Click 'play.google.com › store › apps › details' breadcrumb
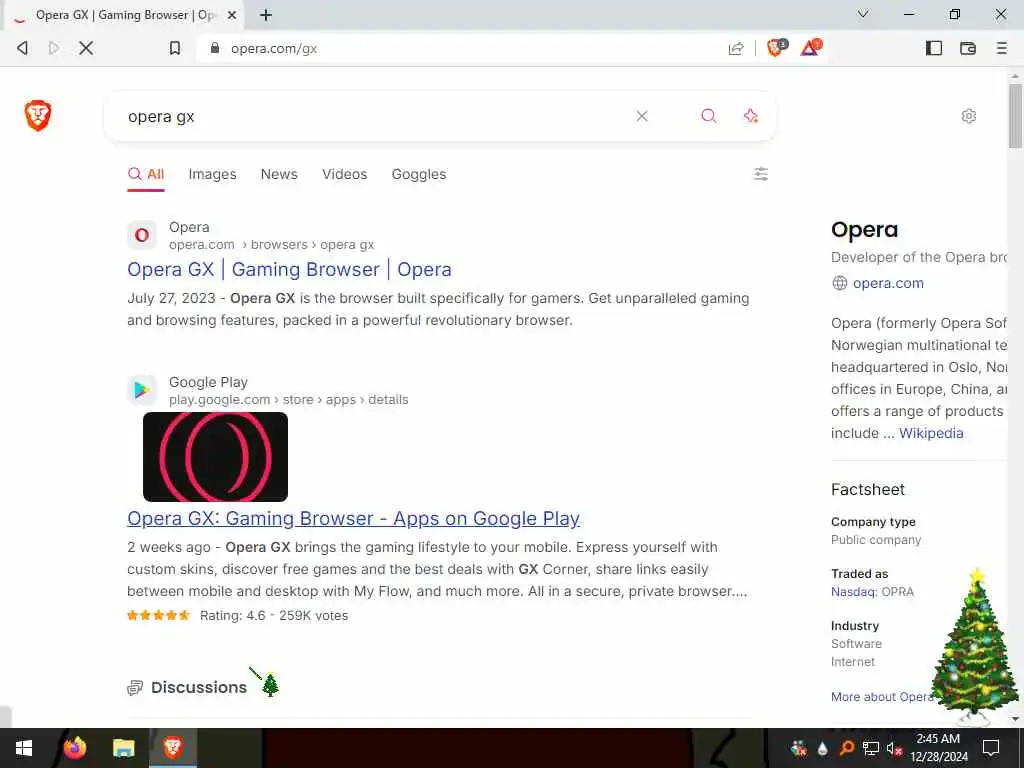Viewport: 1024px width, 768px height. pos(288,399)
